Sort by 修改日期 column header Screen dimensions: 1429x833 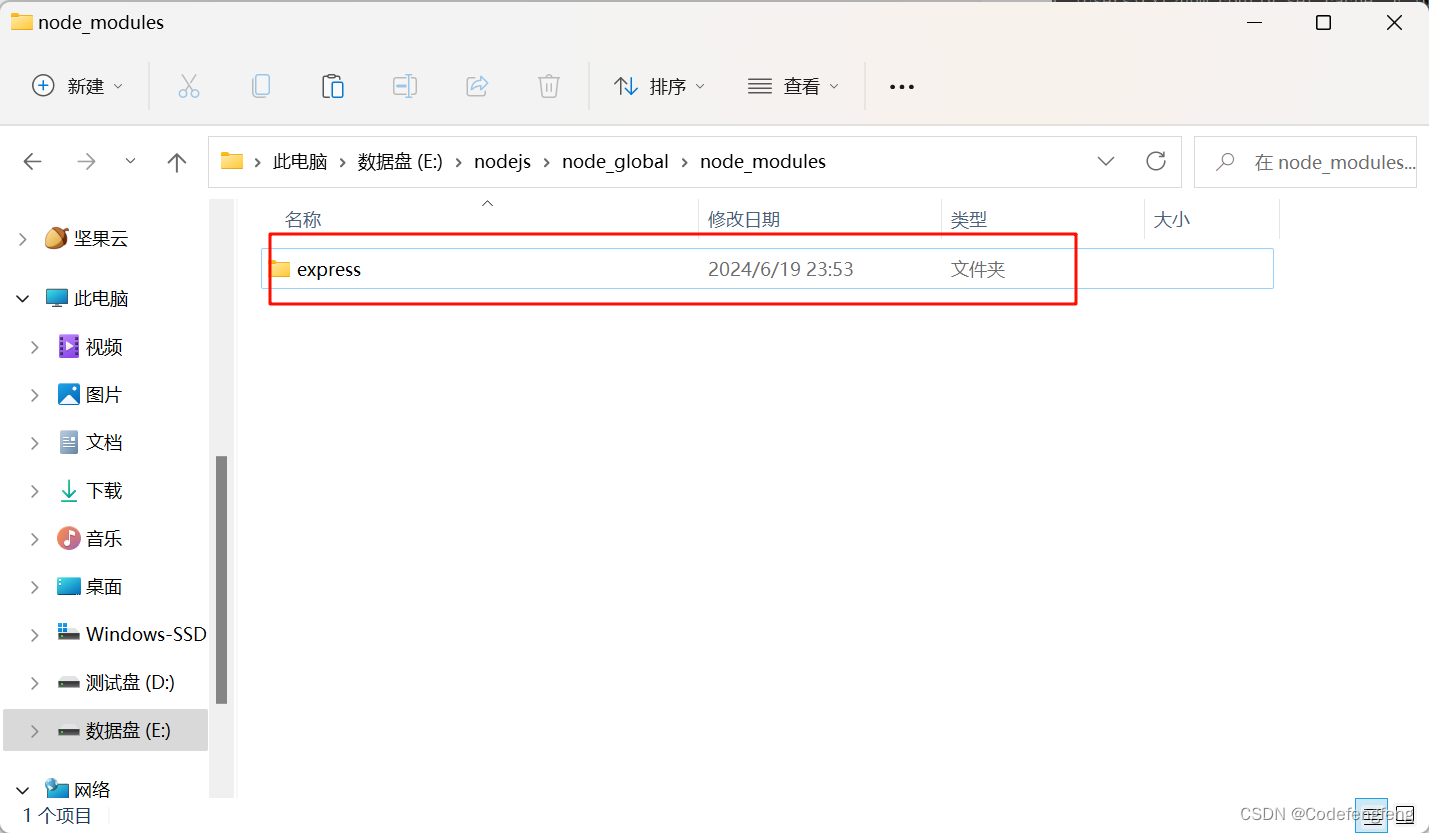744,219
